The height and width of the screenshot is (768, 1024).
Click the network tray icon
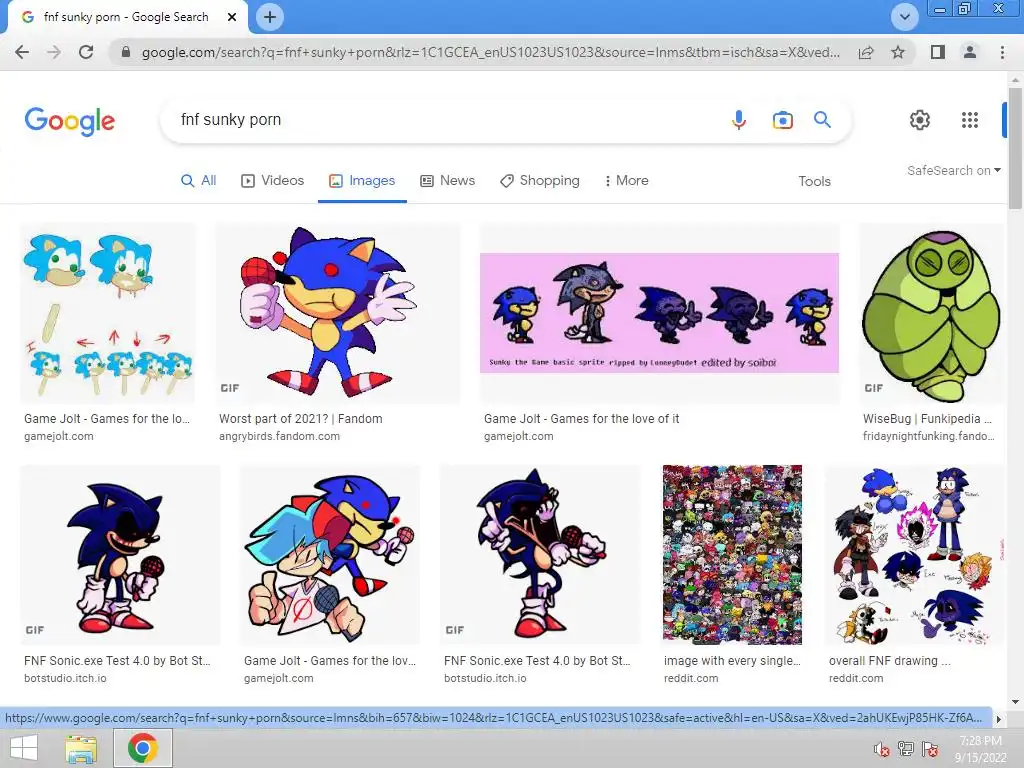tap(906, 749)
